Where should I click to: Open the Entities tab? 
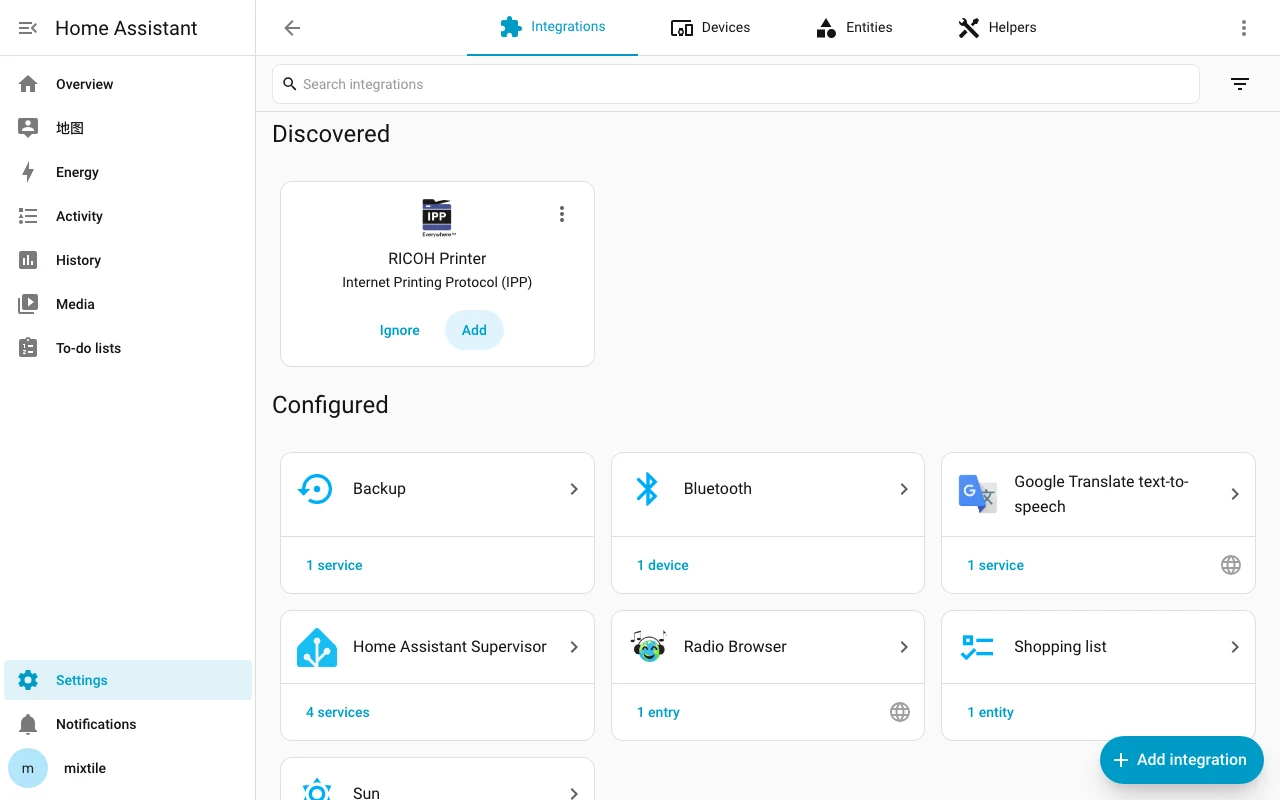pyautogui.click(x=854, y=28)
